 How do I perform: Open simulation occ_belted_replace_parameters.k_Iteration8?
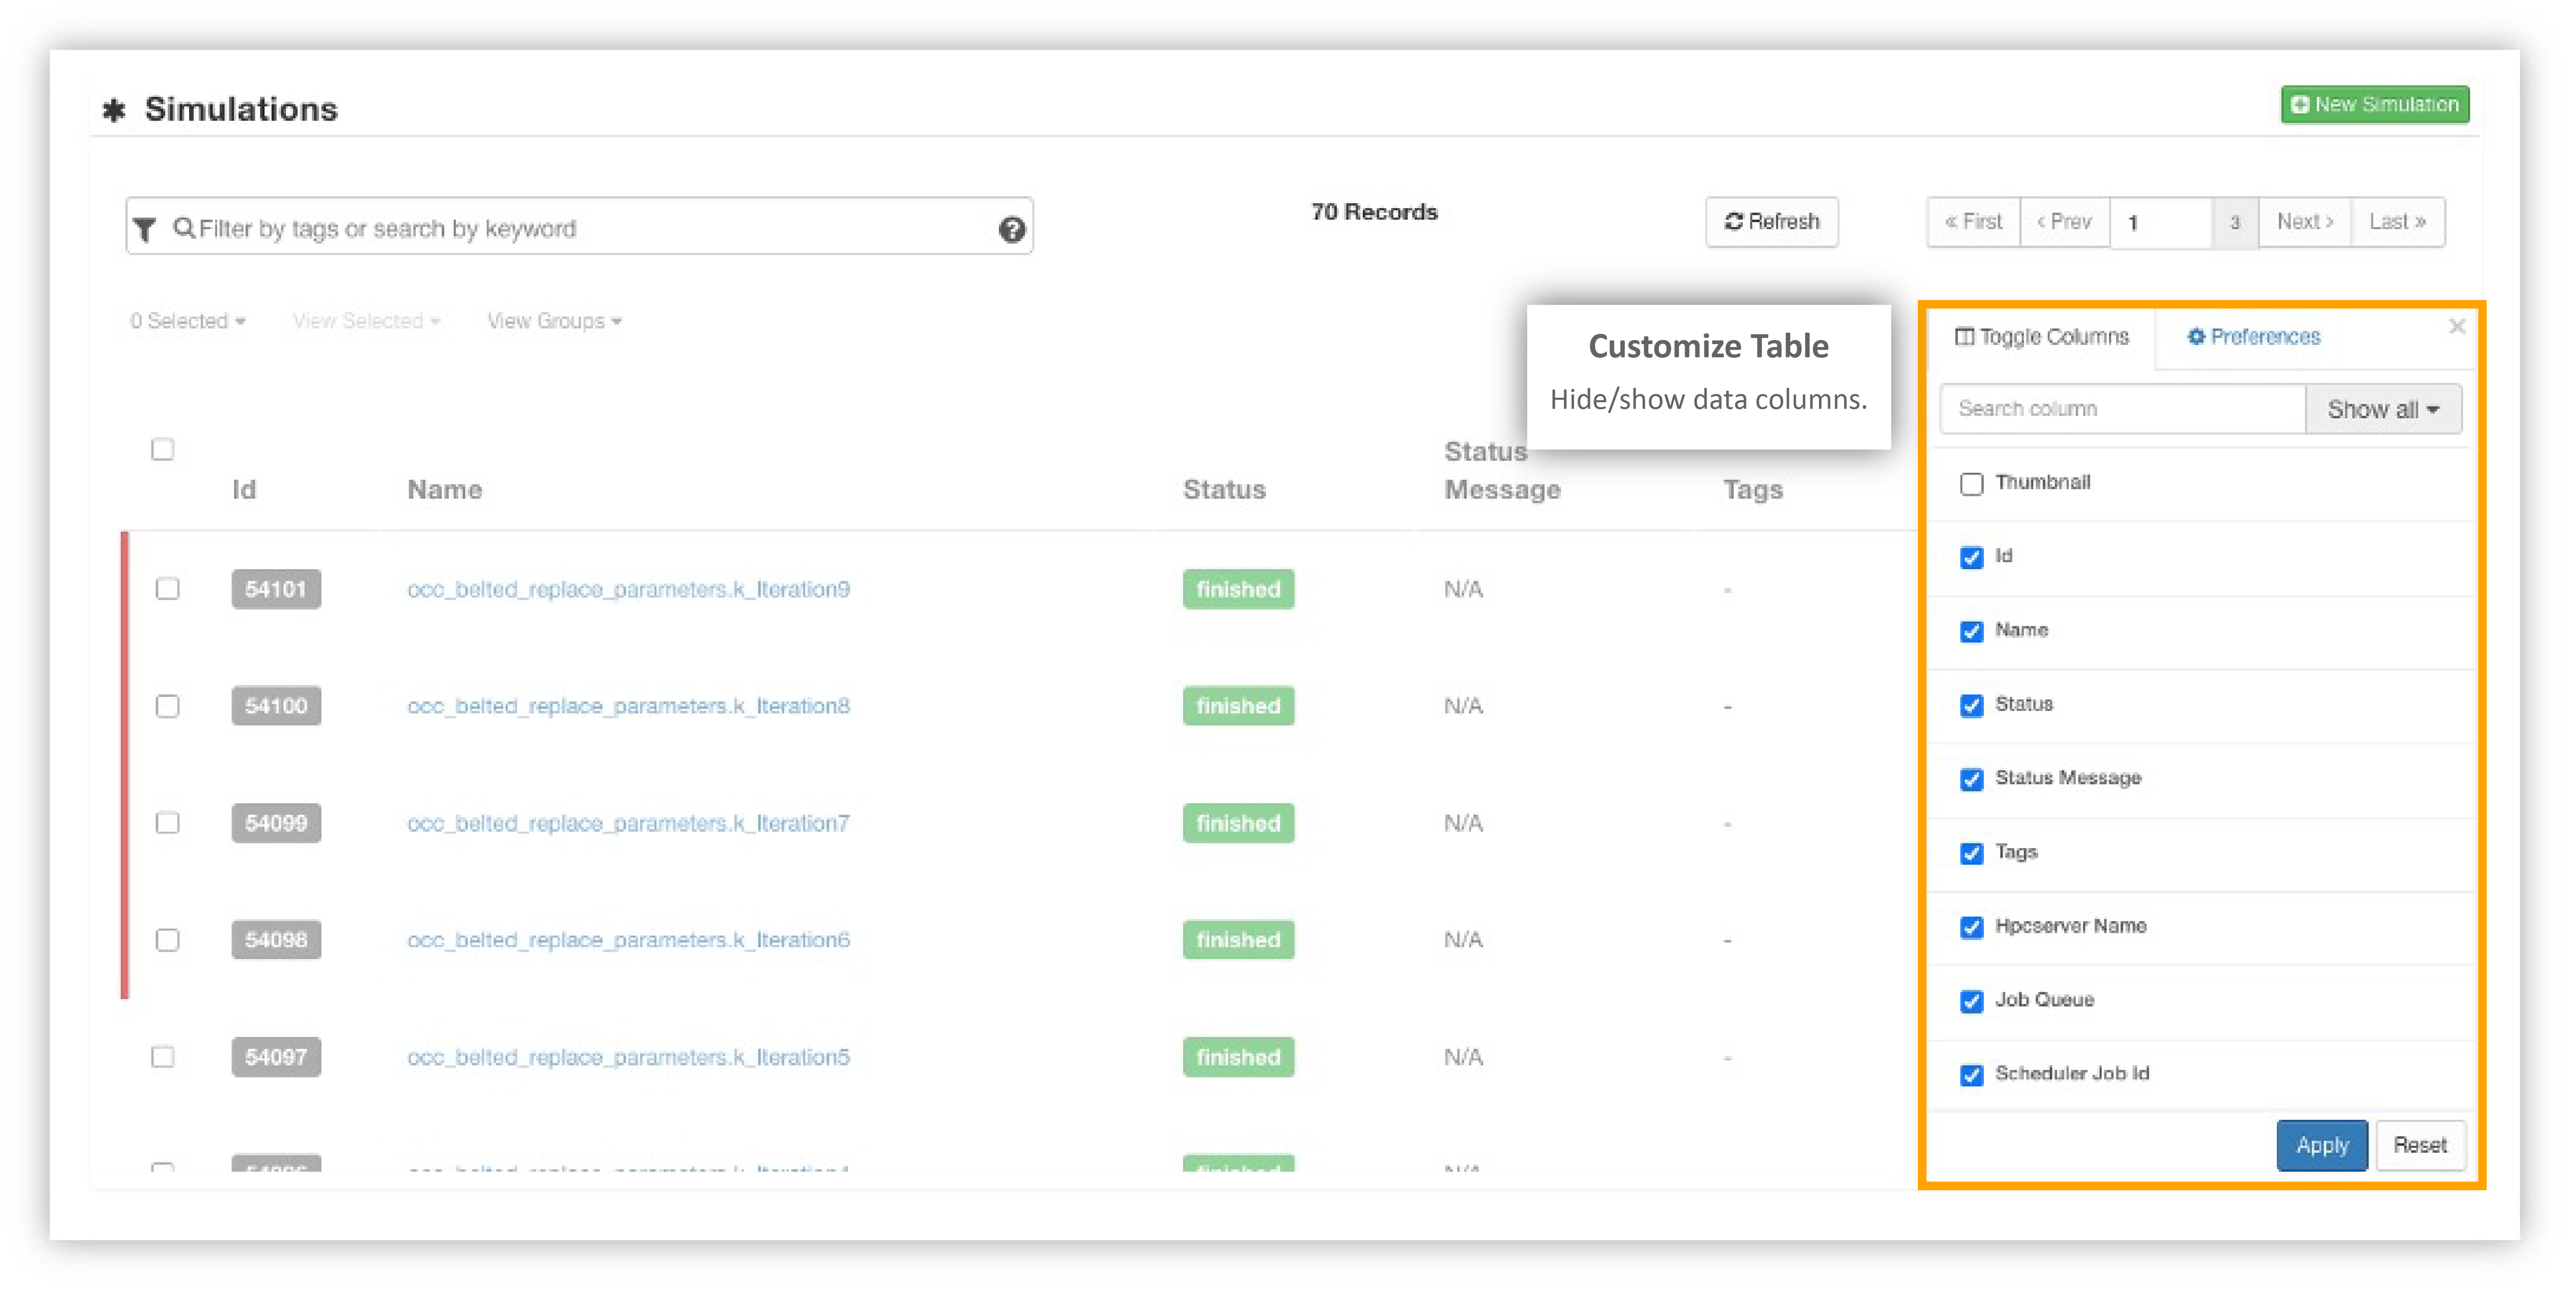[x=628, y=706]
